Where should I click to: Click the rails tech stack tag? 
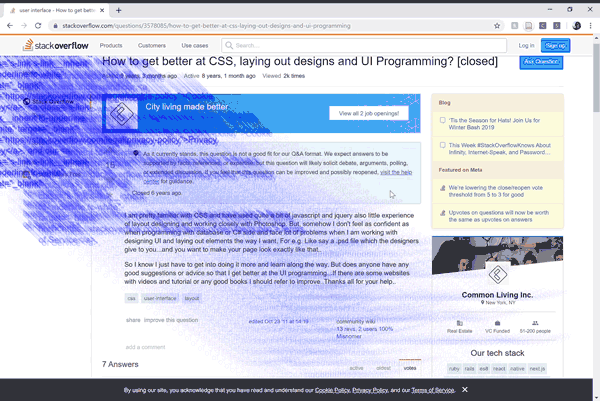point(470,369)
